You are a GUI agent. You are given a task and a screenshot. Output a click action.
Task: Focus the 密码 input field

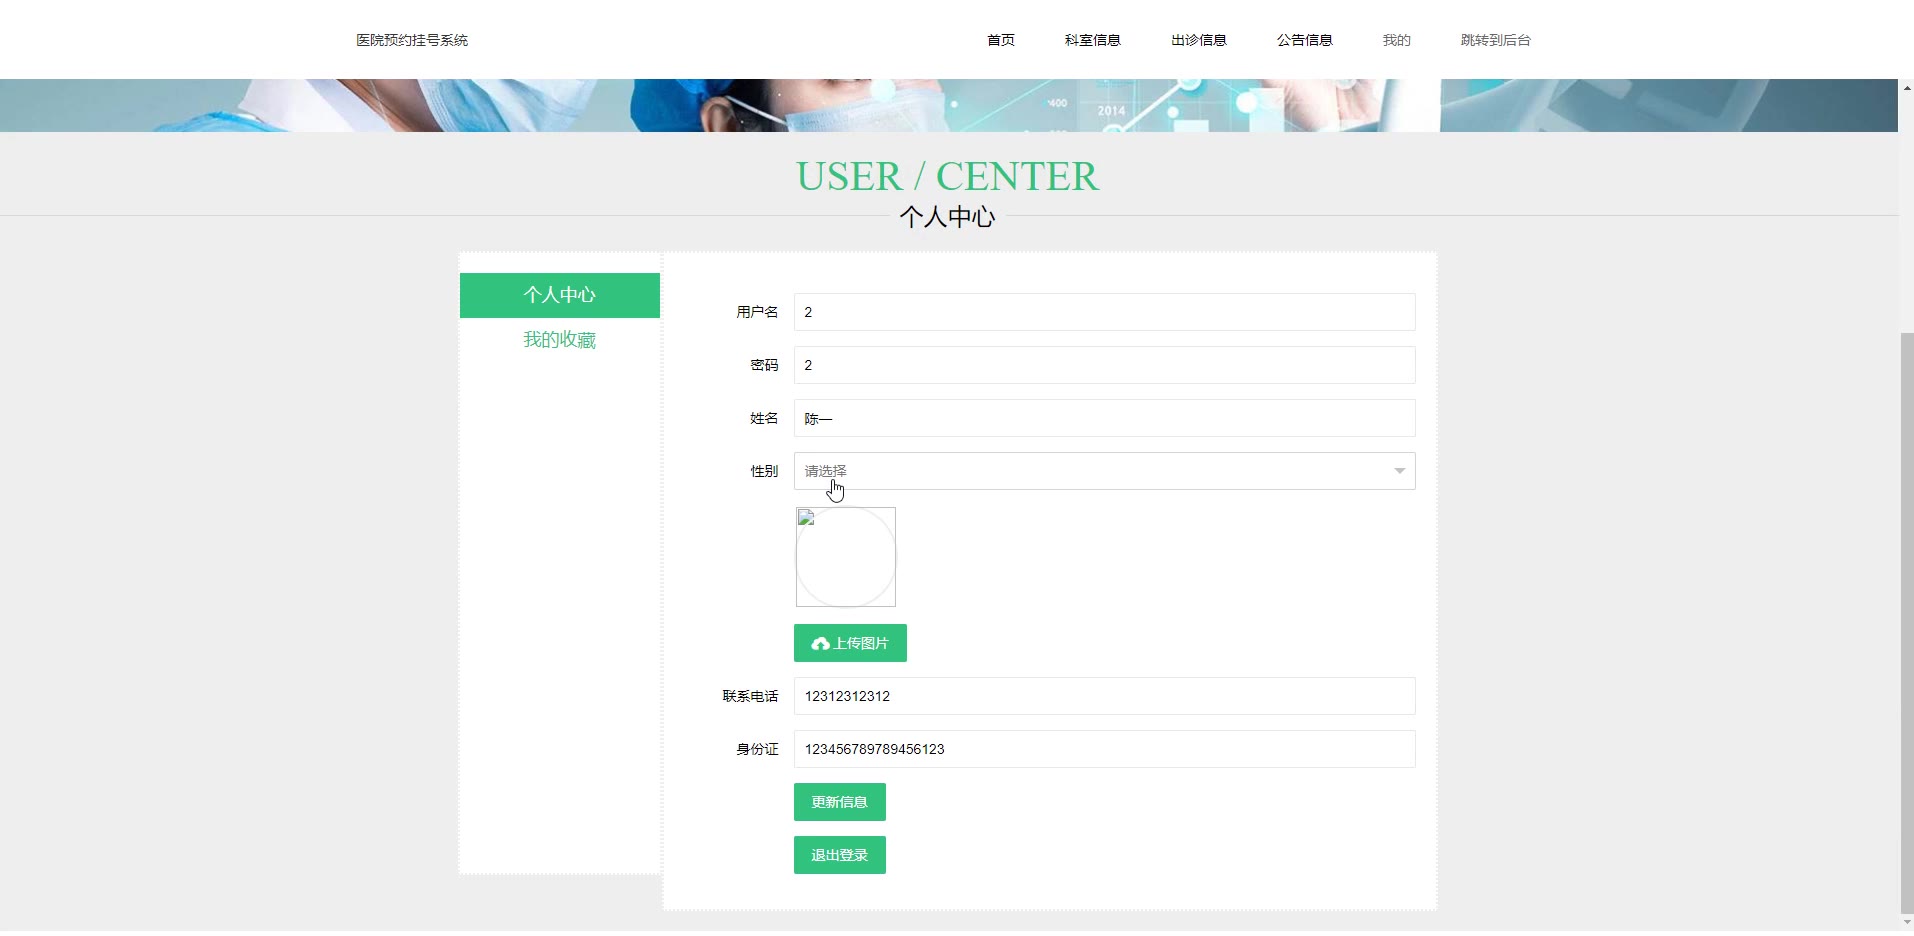click(x=1104, y=365)
